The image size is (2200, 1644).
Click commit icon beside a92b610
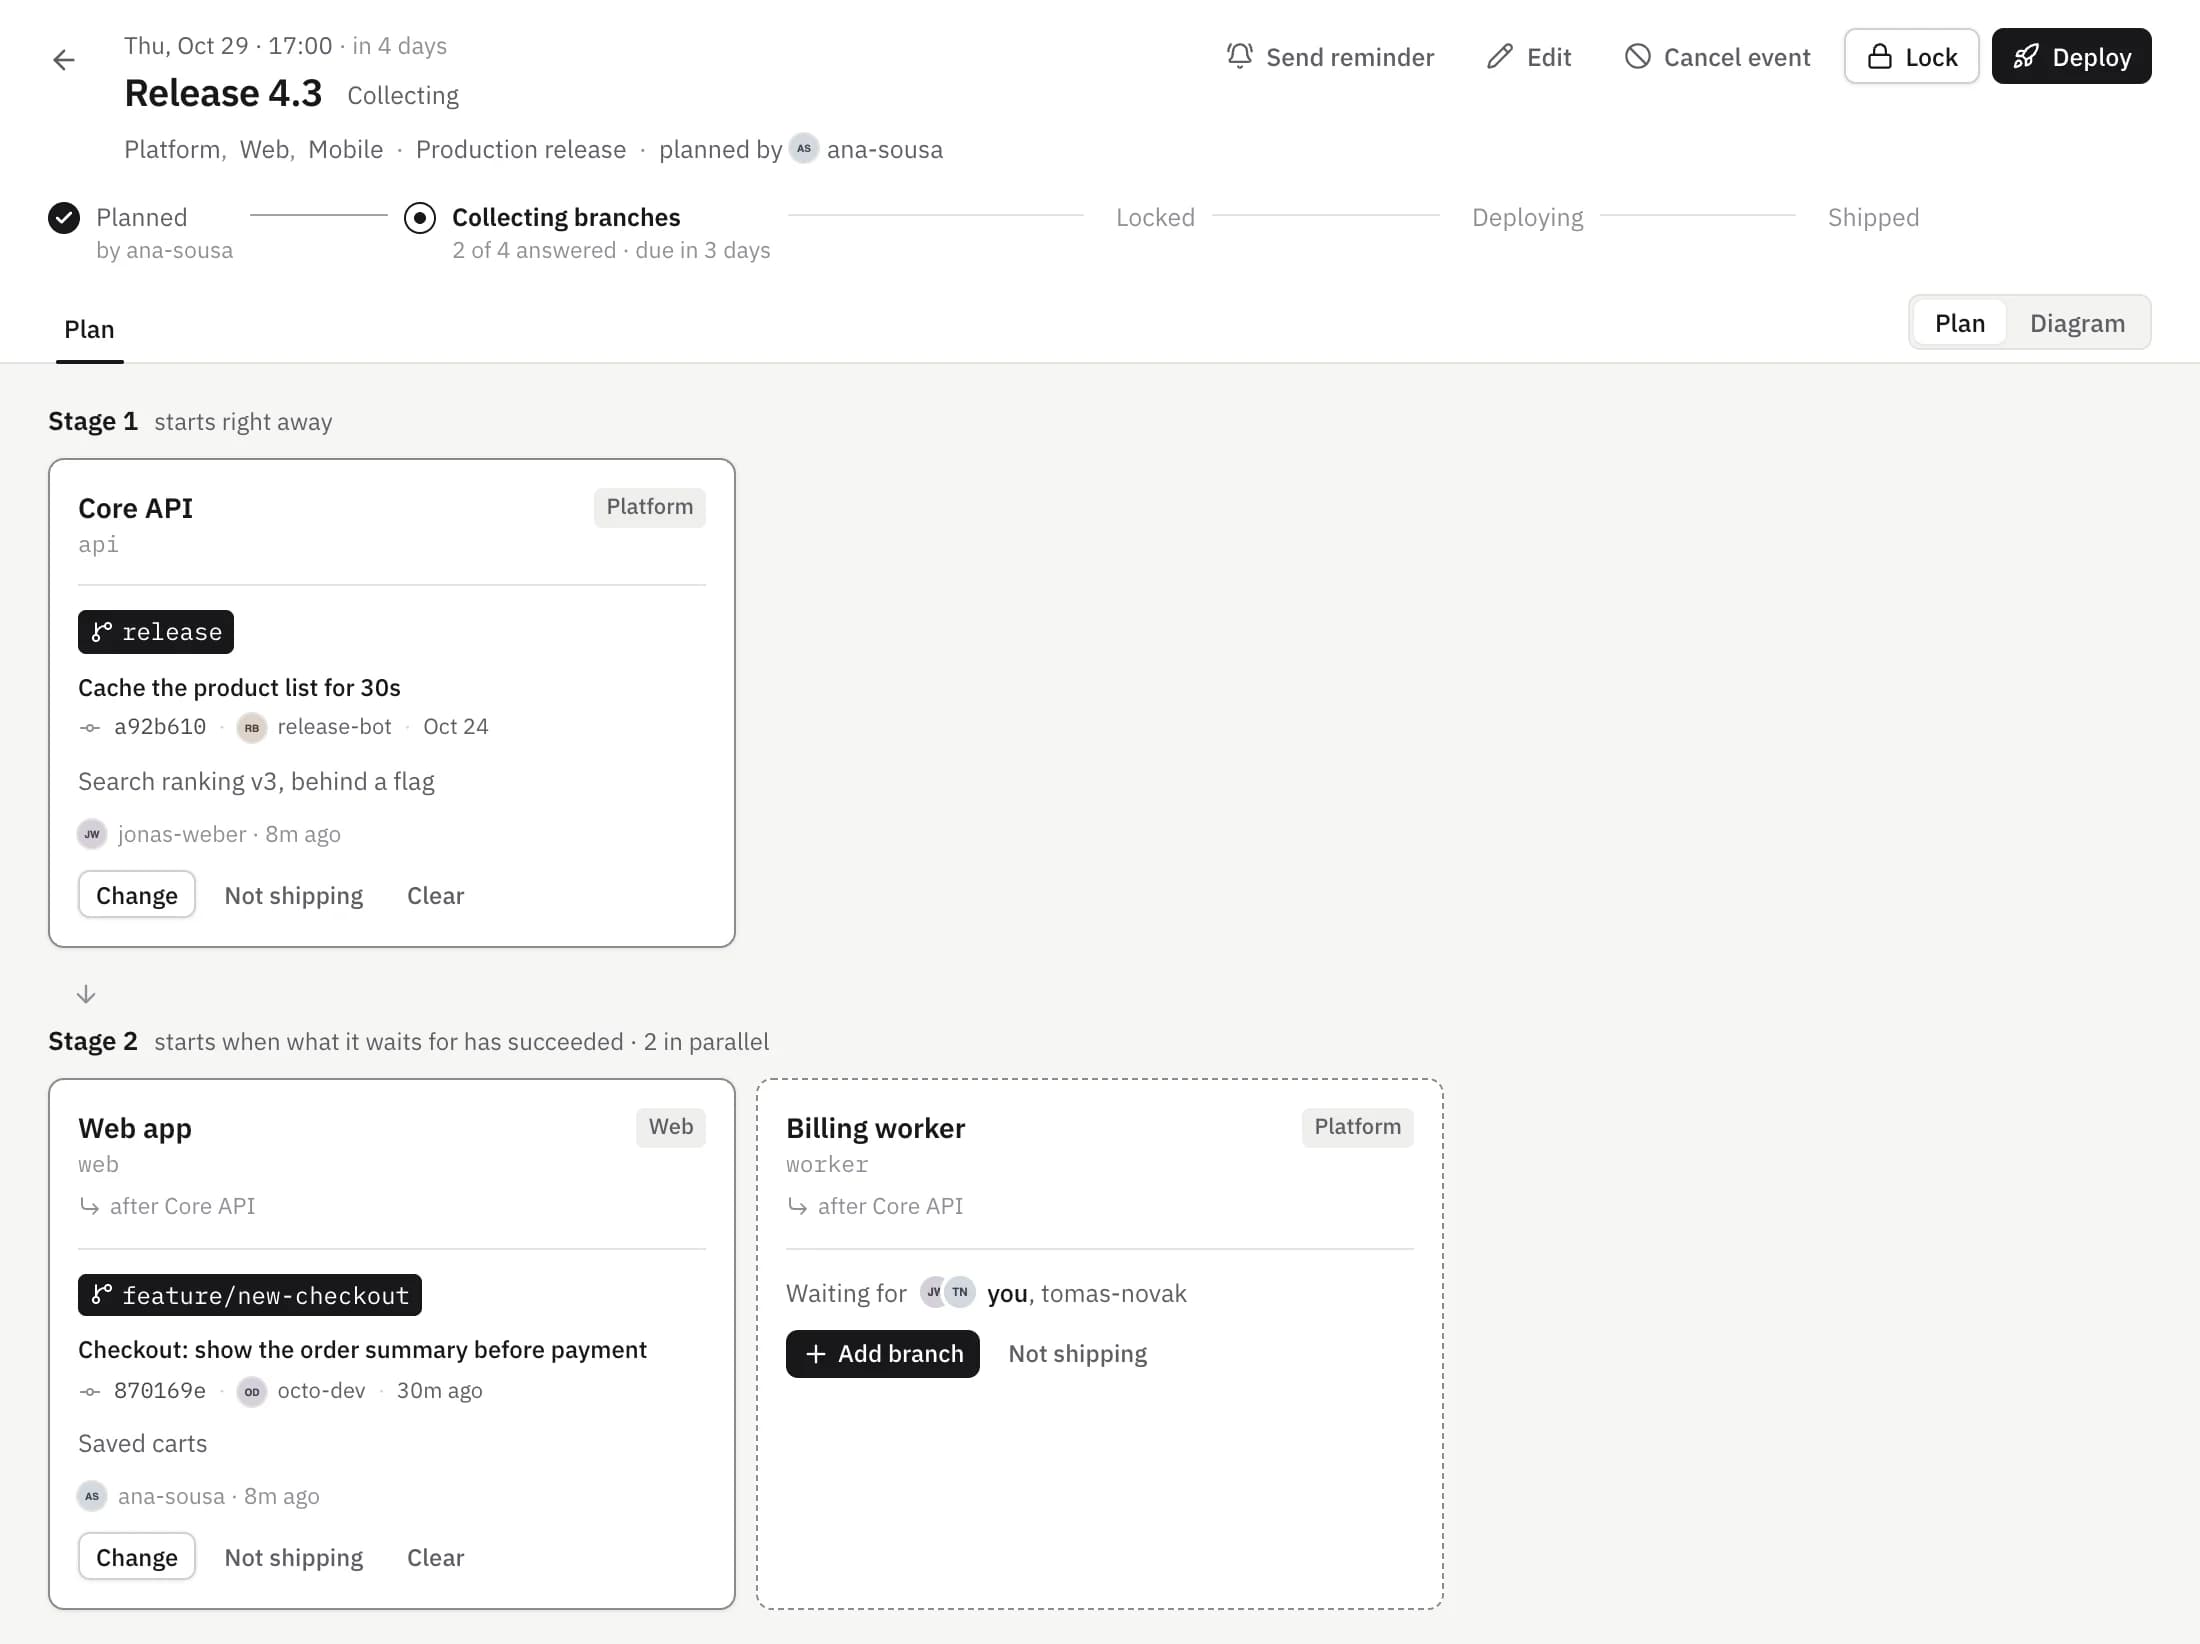coord(89,728)
